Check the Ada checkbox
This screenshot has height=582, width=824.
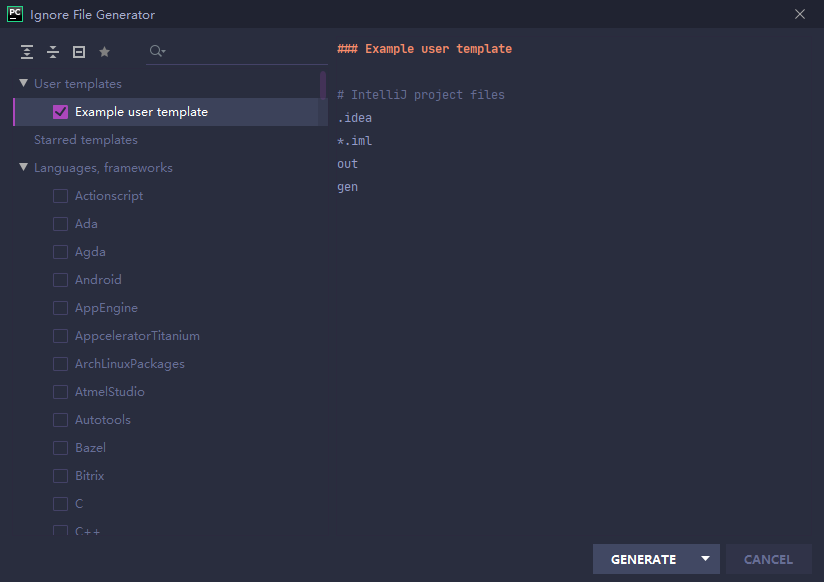click(60, 224)
